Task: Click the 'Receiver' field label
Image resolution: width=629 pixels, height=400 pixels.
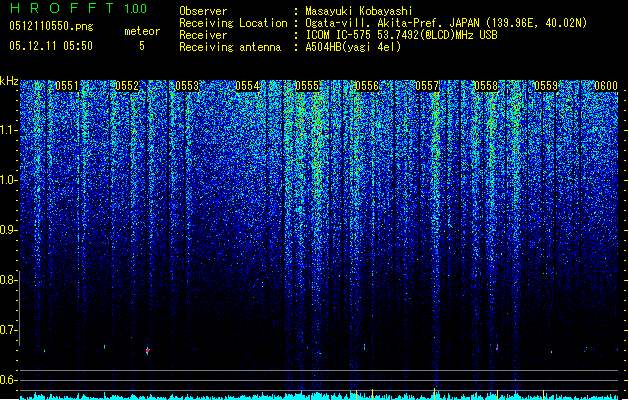Action: point(203,35)
